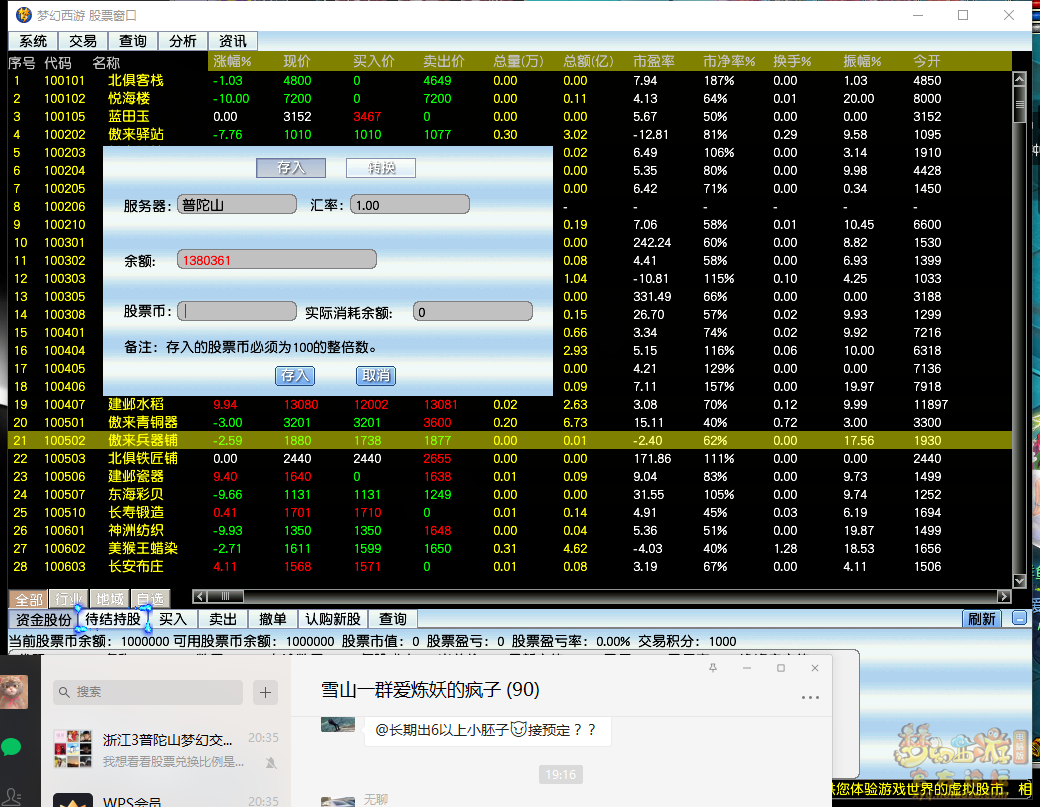This screenshot has width=1040, height=807.
Task: Click the 刷新 refresh button
Action: point(982,619)
